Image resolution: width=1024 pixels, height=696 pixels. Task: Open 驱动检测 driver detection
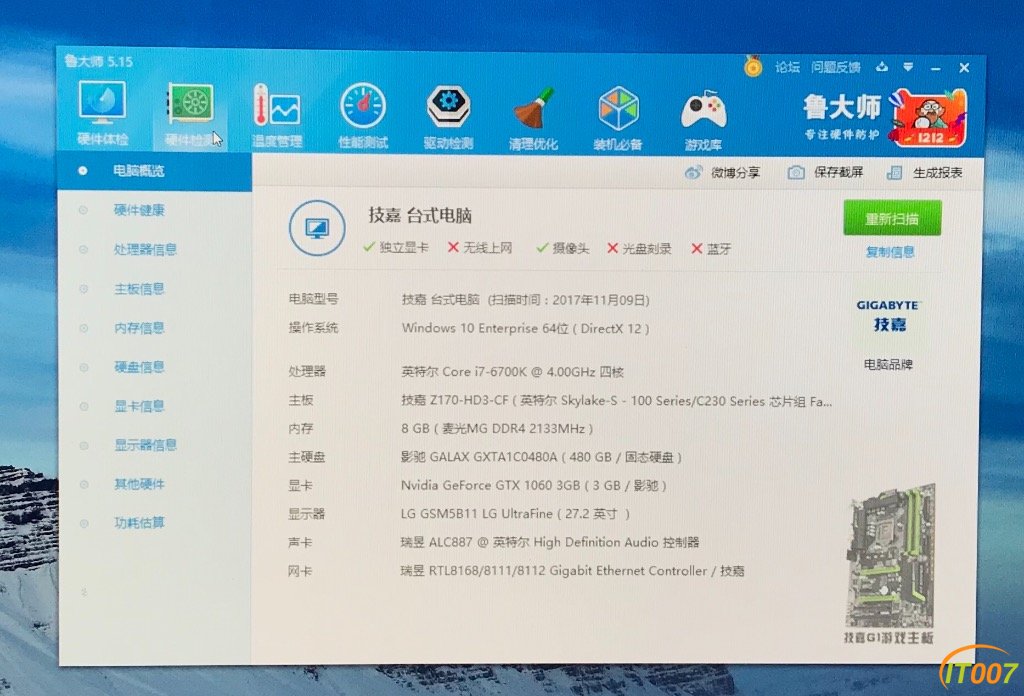coord(448,117)
